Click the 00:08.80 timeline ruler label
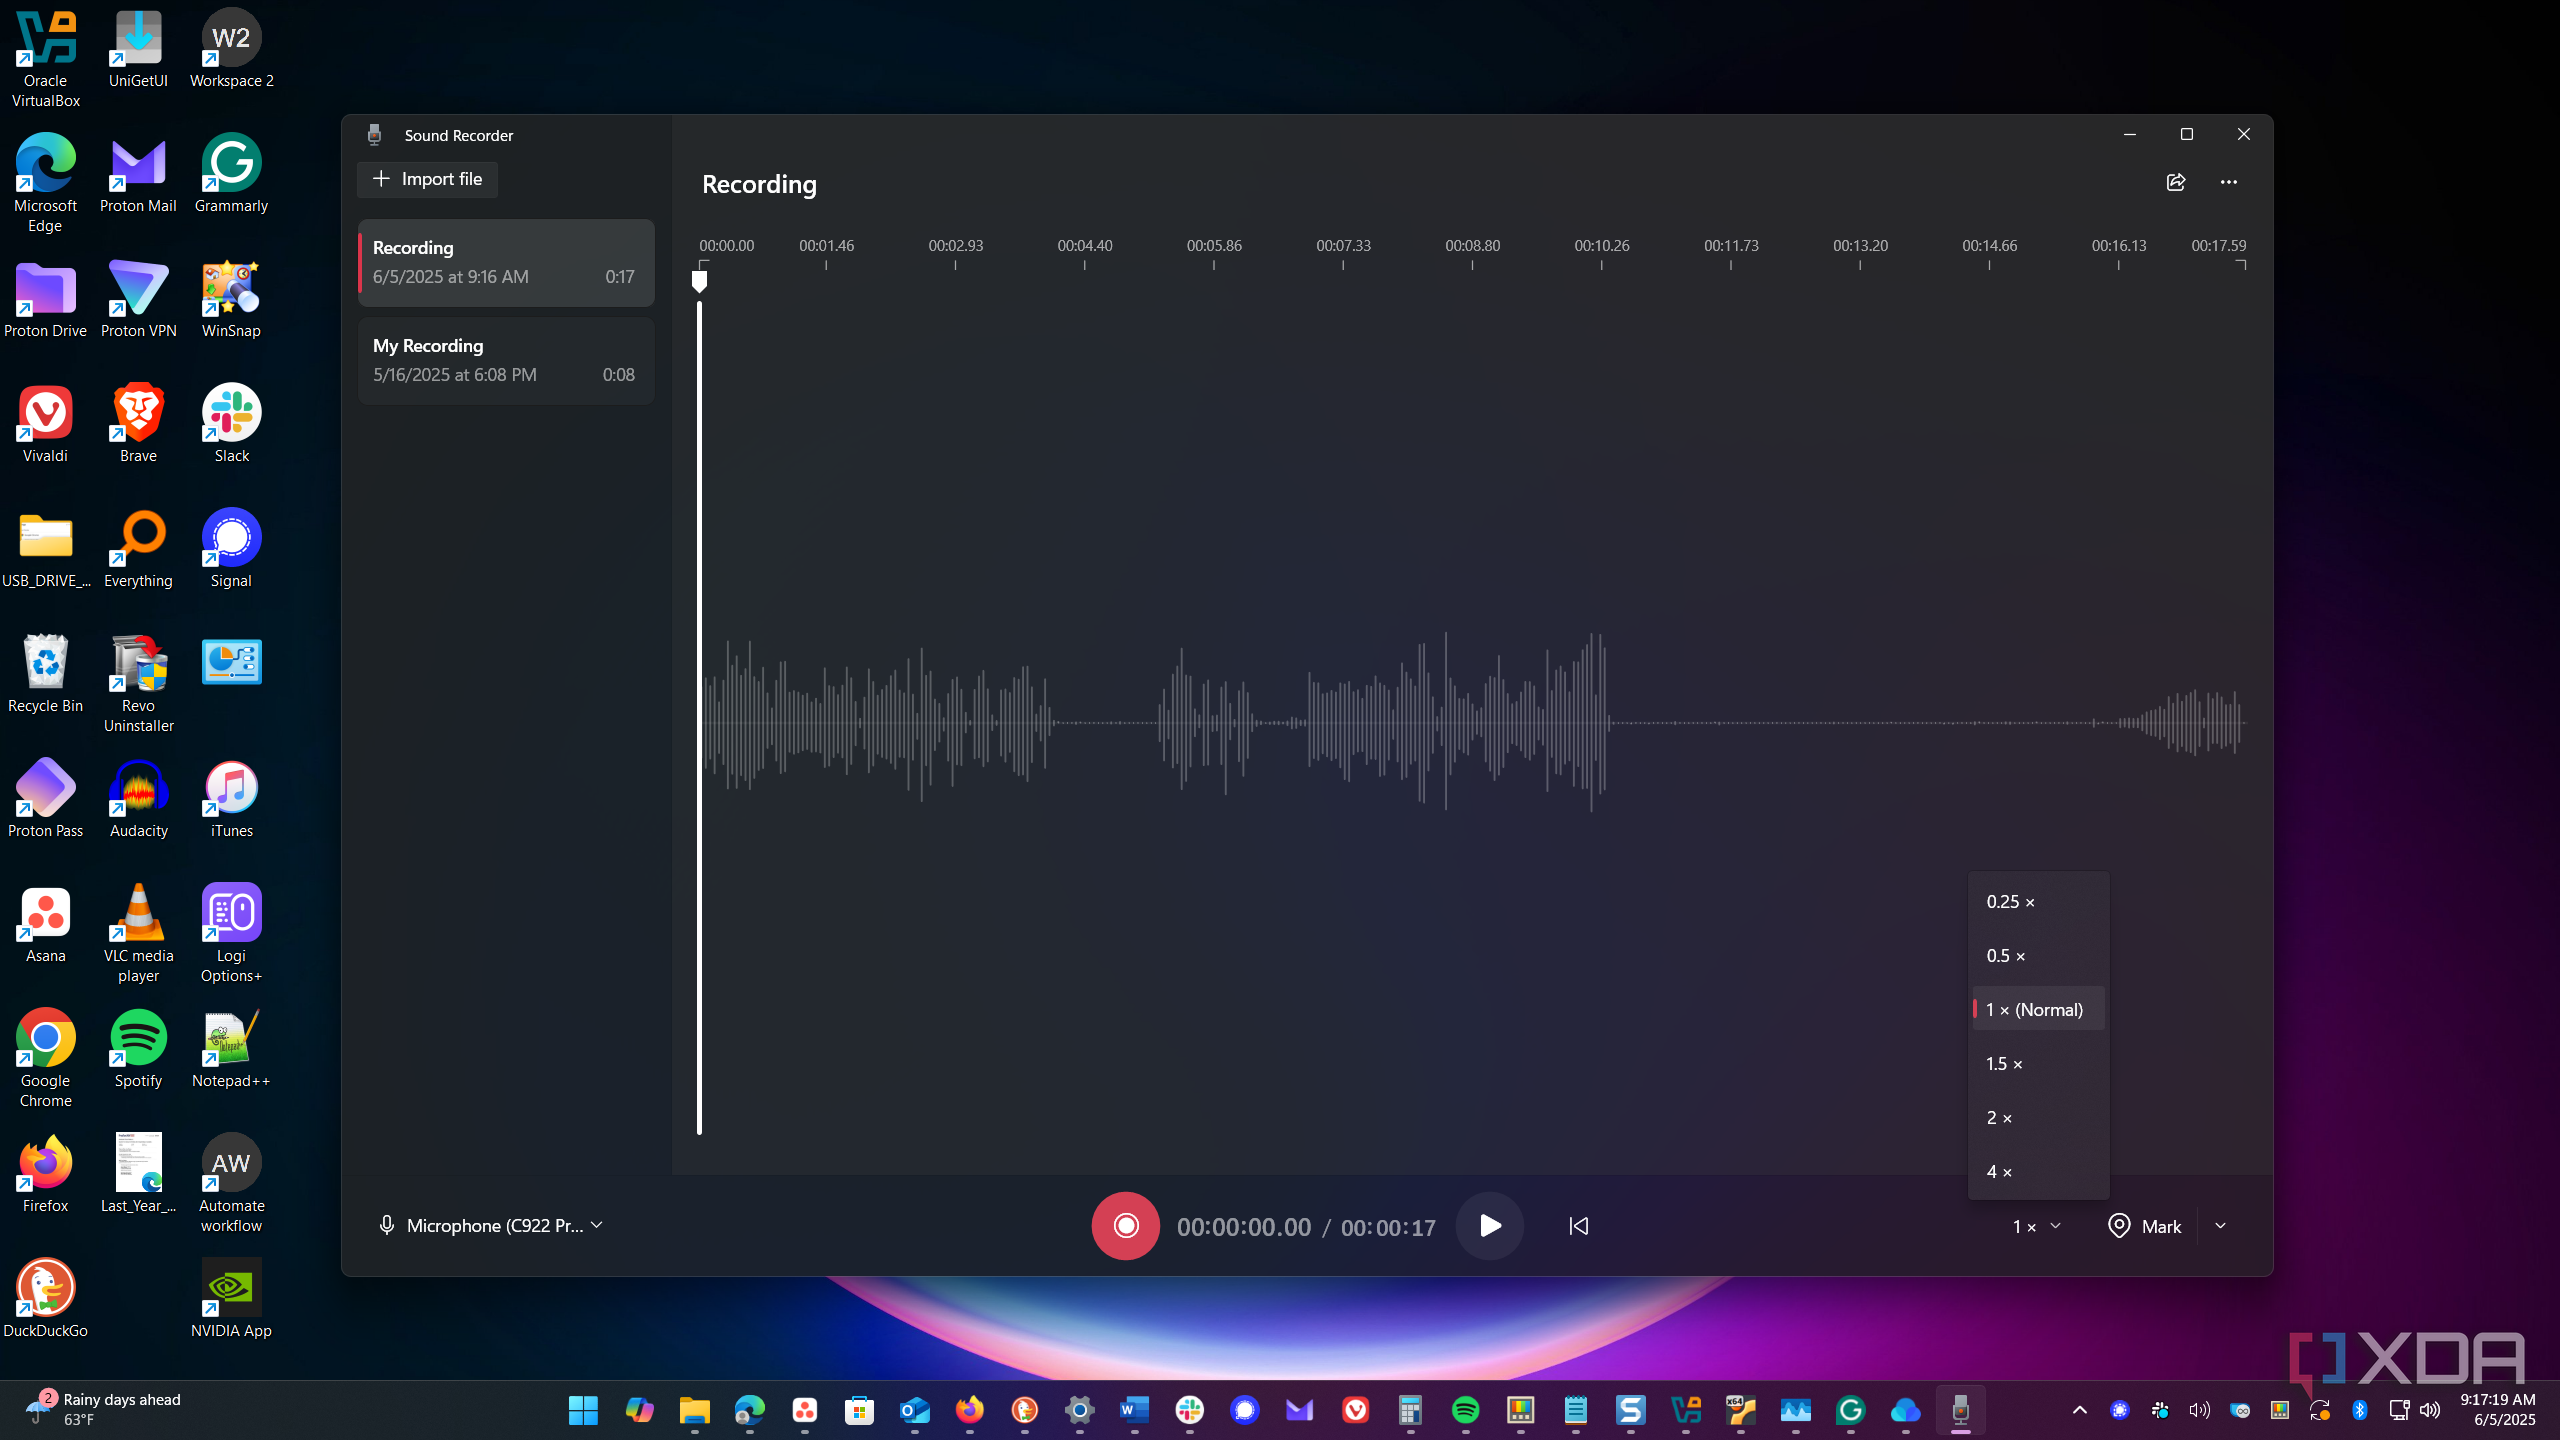This screenshot has width=2560, height=1440. [1472, 246]
